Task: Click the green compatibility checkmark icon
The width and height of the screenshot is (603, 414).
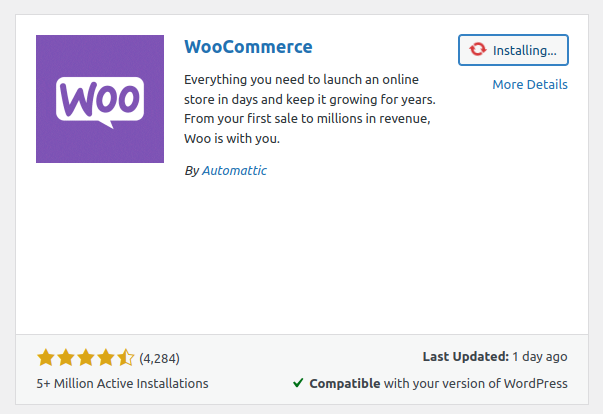Action: point(298,383)
